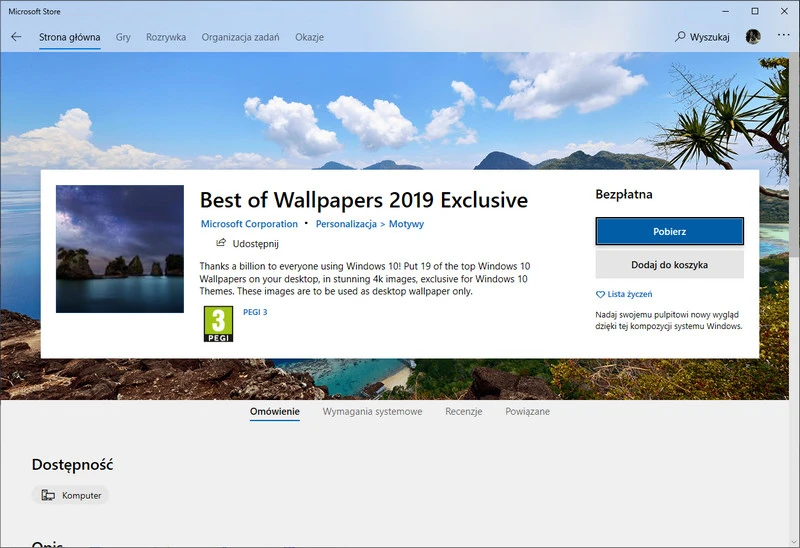
Task: Open the Microsoft Corporation publisher link
Action: (x=249, y=224)
